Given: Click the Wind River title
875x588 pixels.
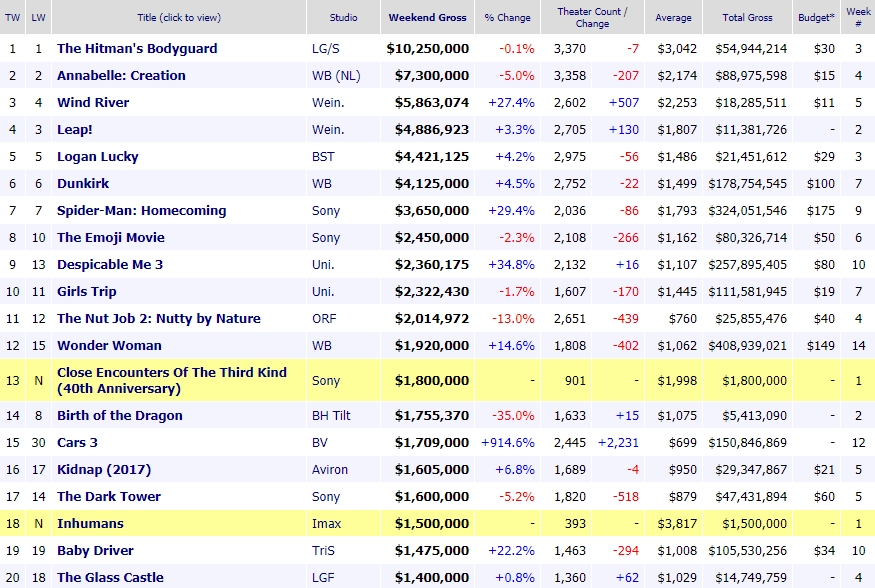Looking at the screenshot, I should coord(93,102).
